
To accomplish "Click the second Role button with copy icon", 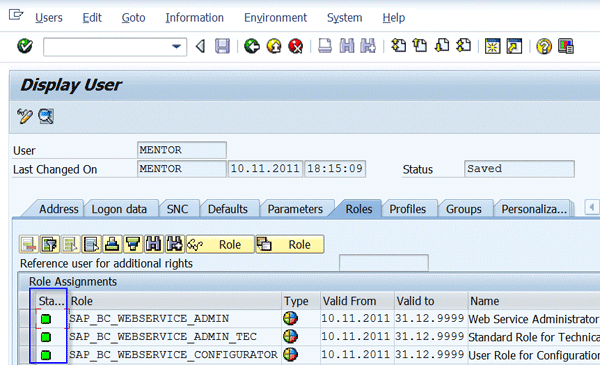I will click(x=290, y=244).
